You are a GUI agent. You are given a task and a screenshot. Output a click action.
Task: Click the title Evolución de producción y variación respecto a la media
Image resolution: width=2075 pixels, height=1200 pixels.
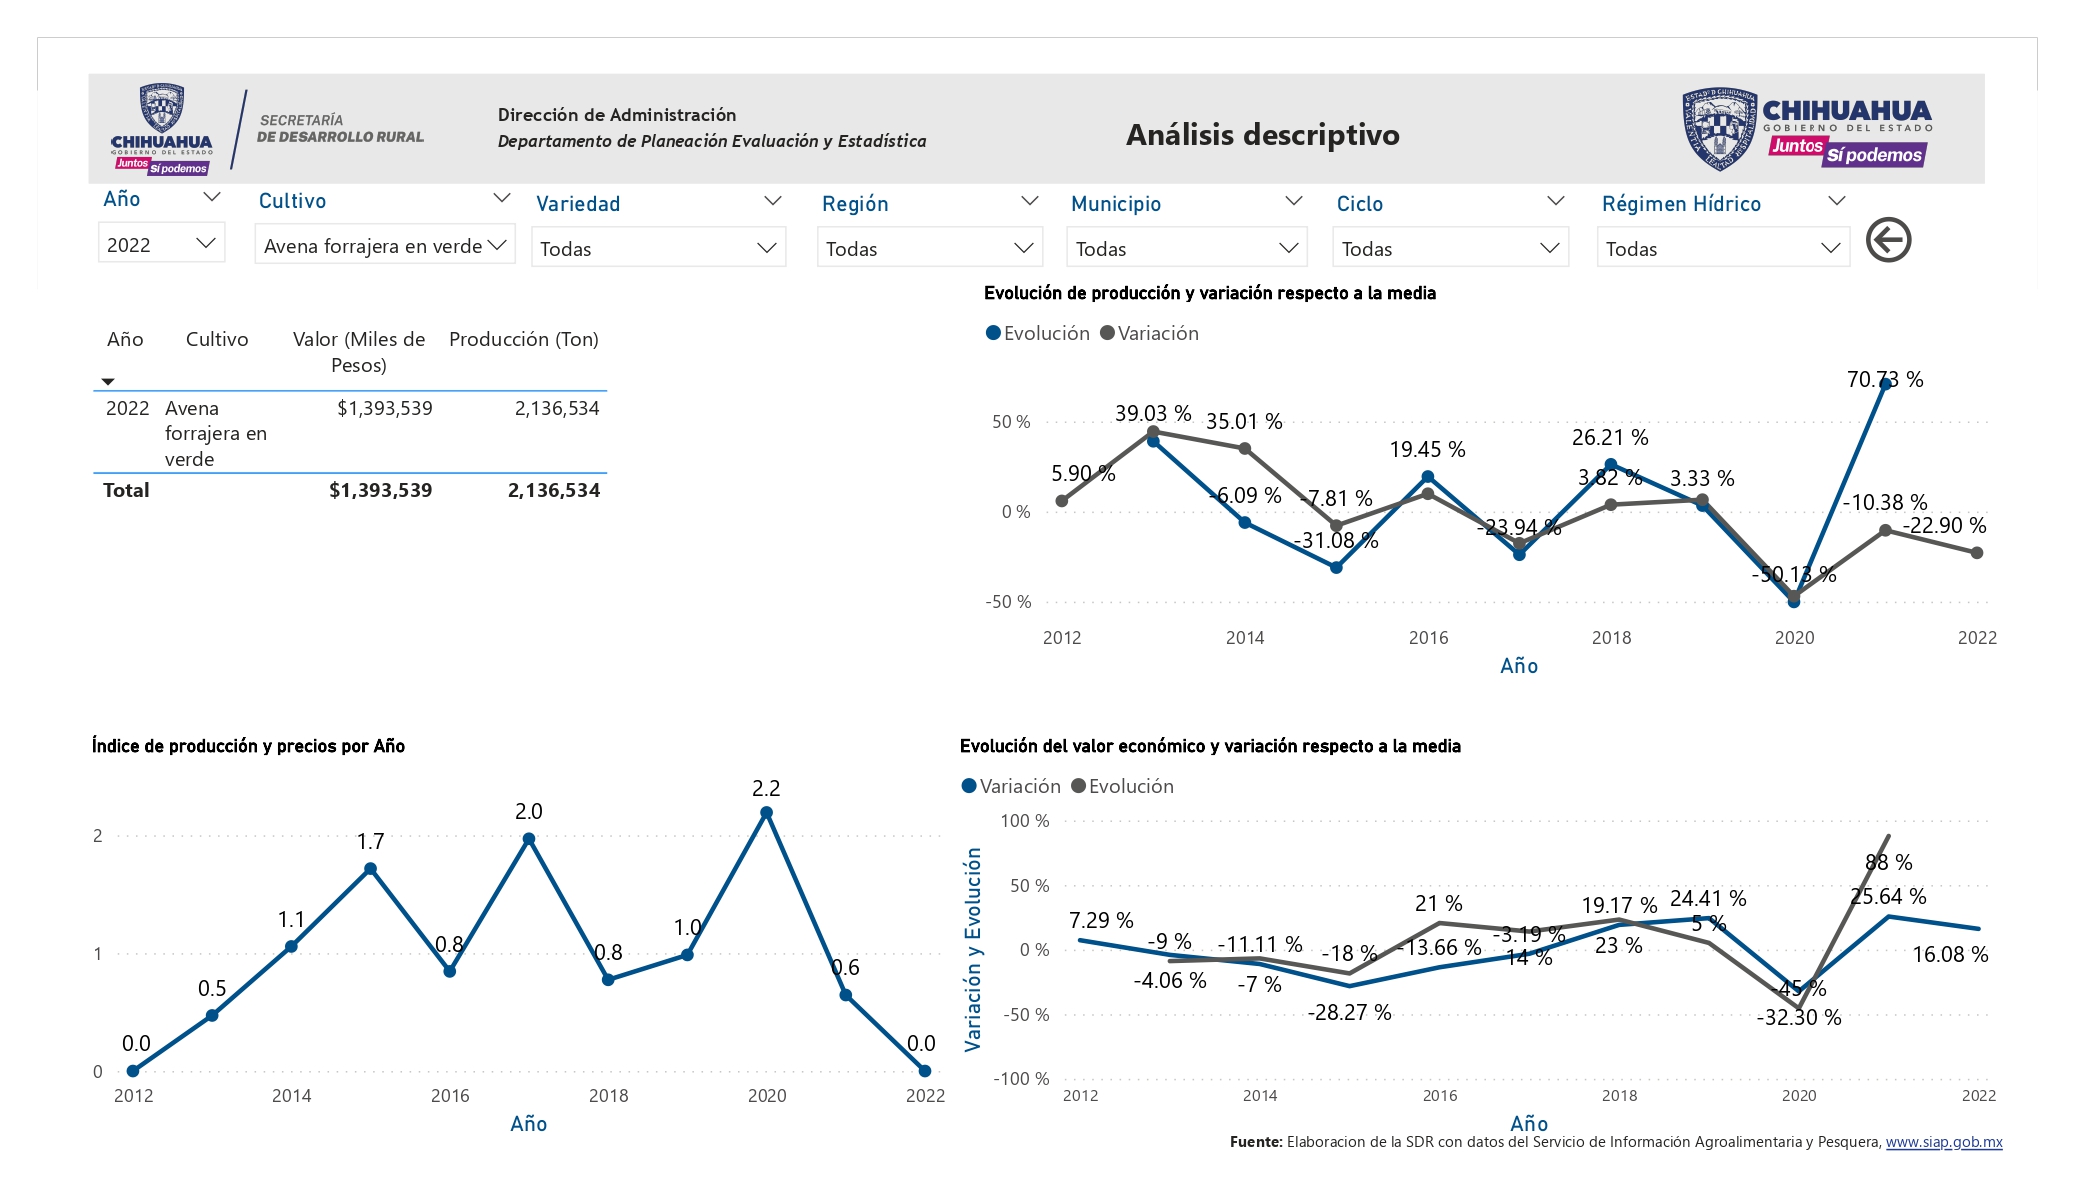tap(1210, 293)
